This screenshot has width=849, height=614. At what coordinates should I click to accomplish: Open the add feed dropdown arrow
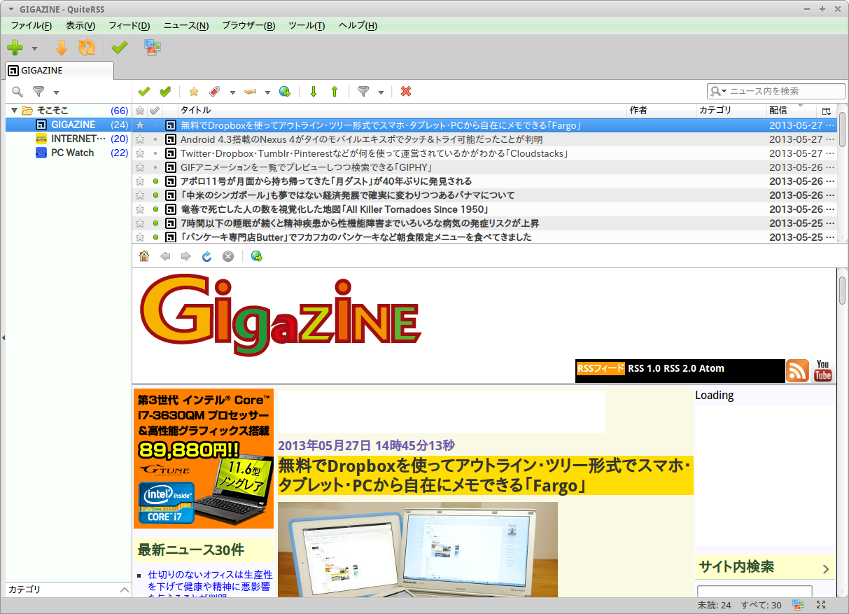point(35,48)
